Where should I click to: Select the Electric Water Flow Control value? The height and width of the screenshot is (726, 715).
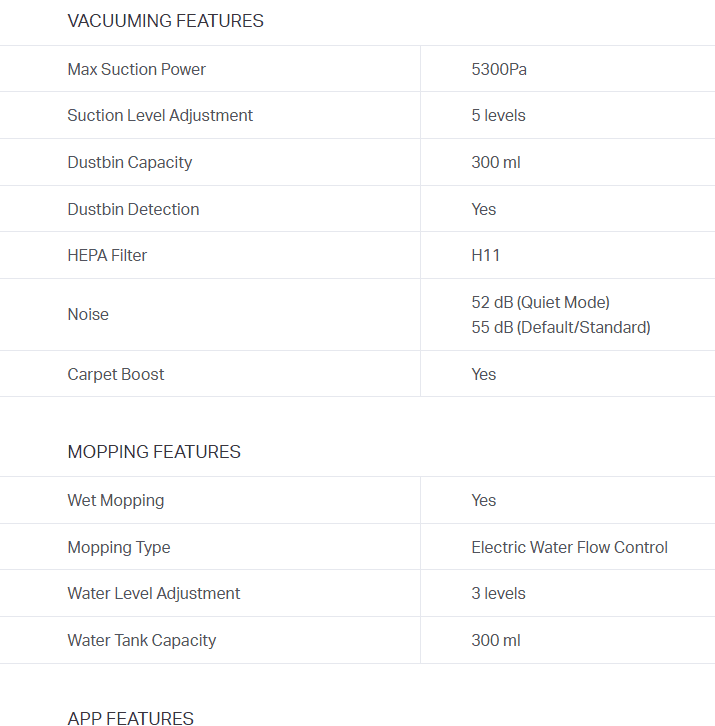coord(569,547)
